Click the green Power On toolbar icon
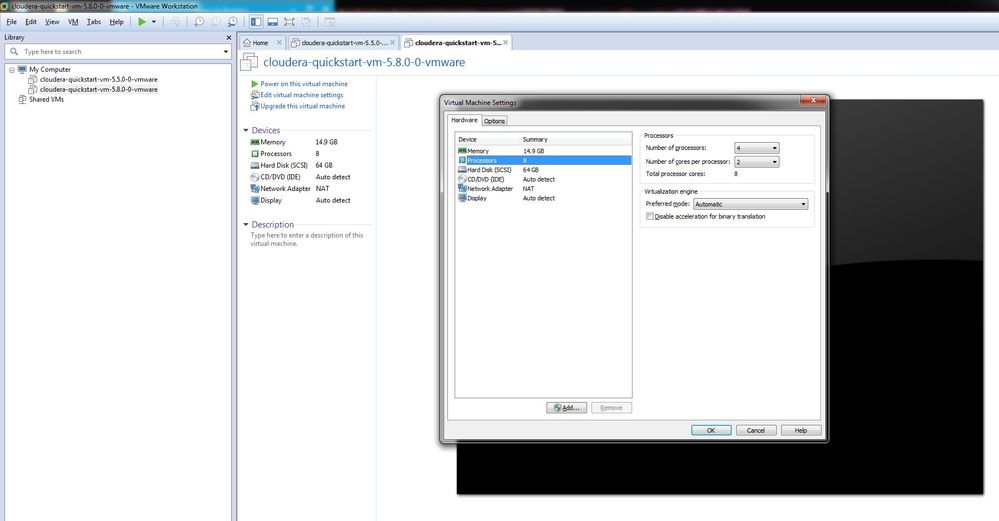Image resolution: width=999 pixels, height=521 pixels. [142, 22]
